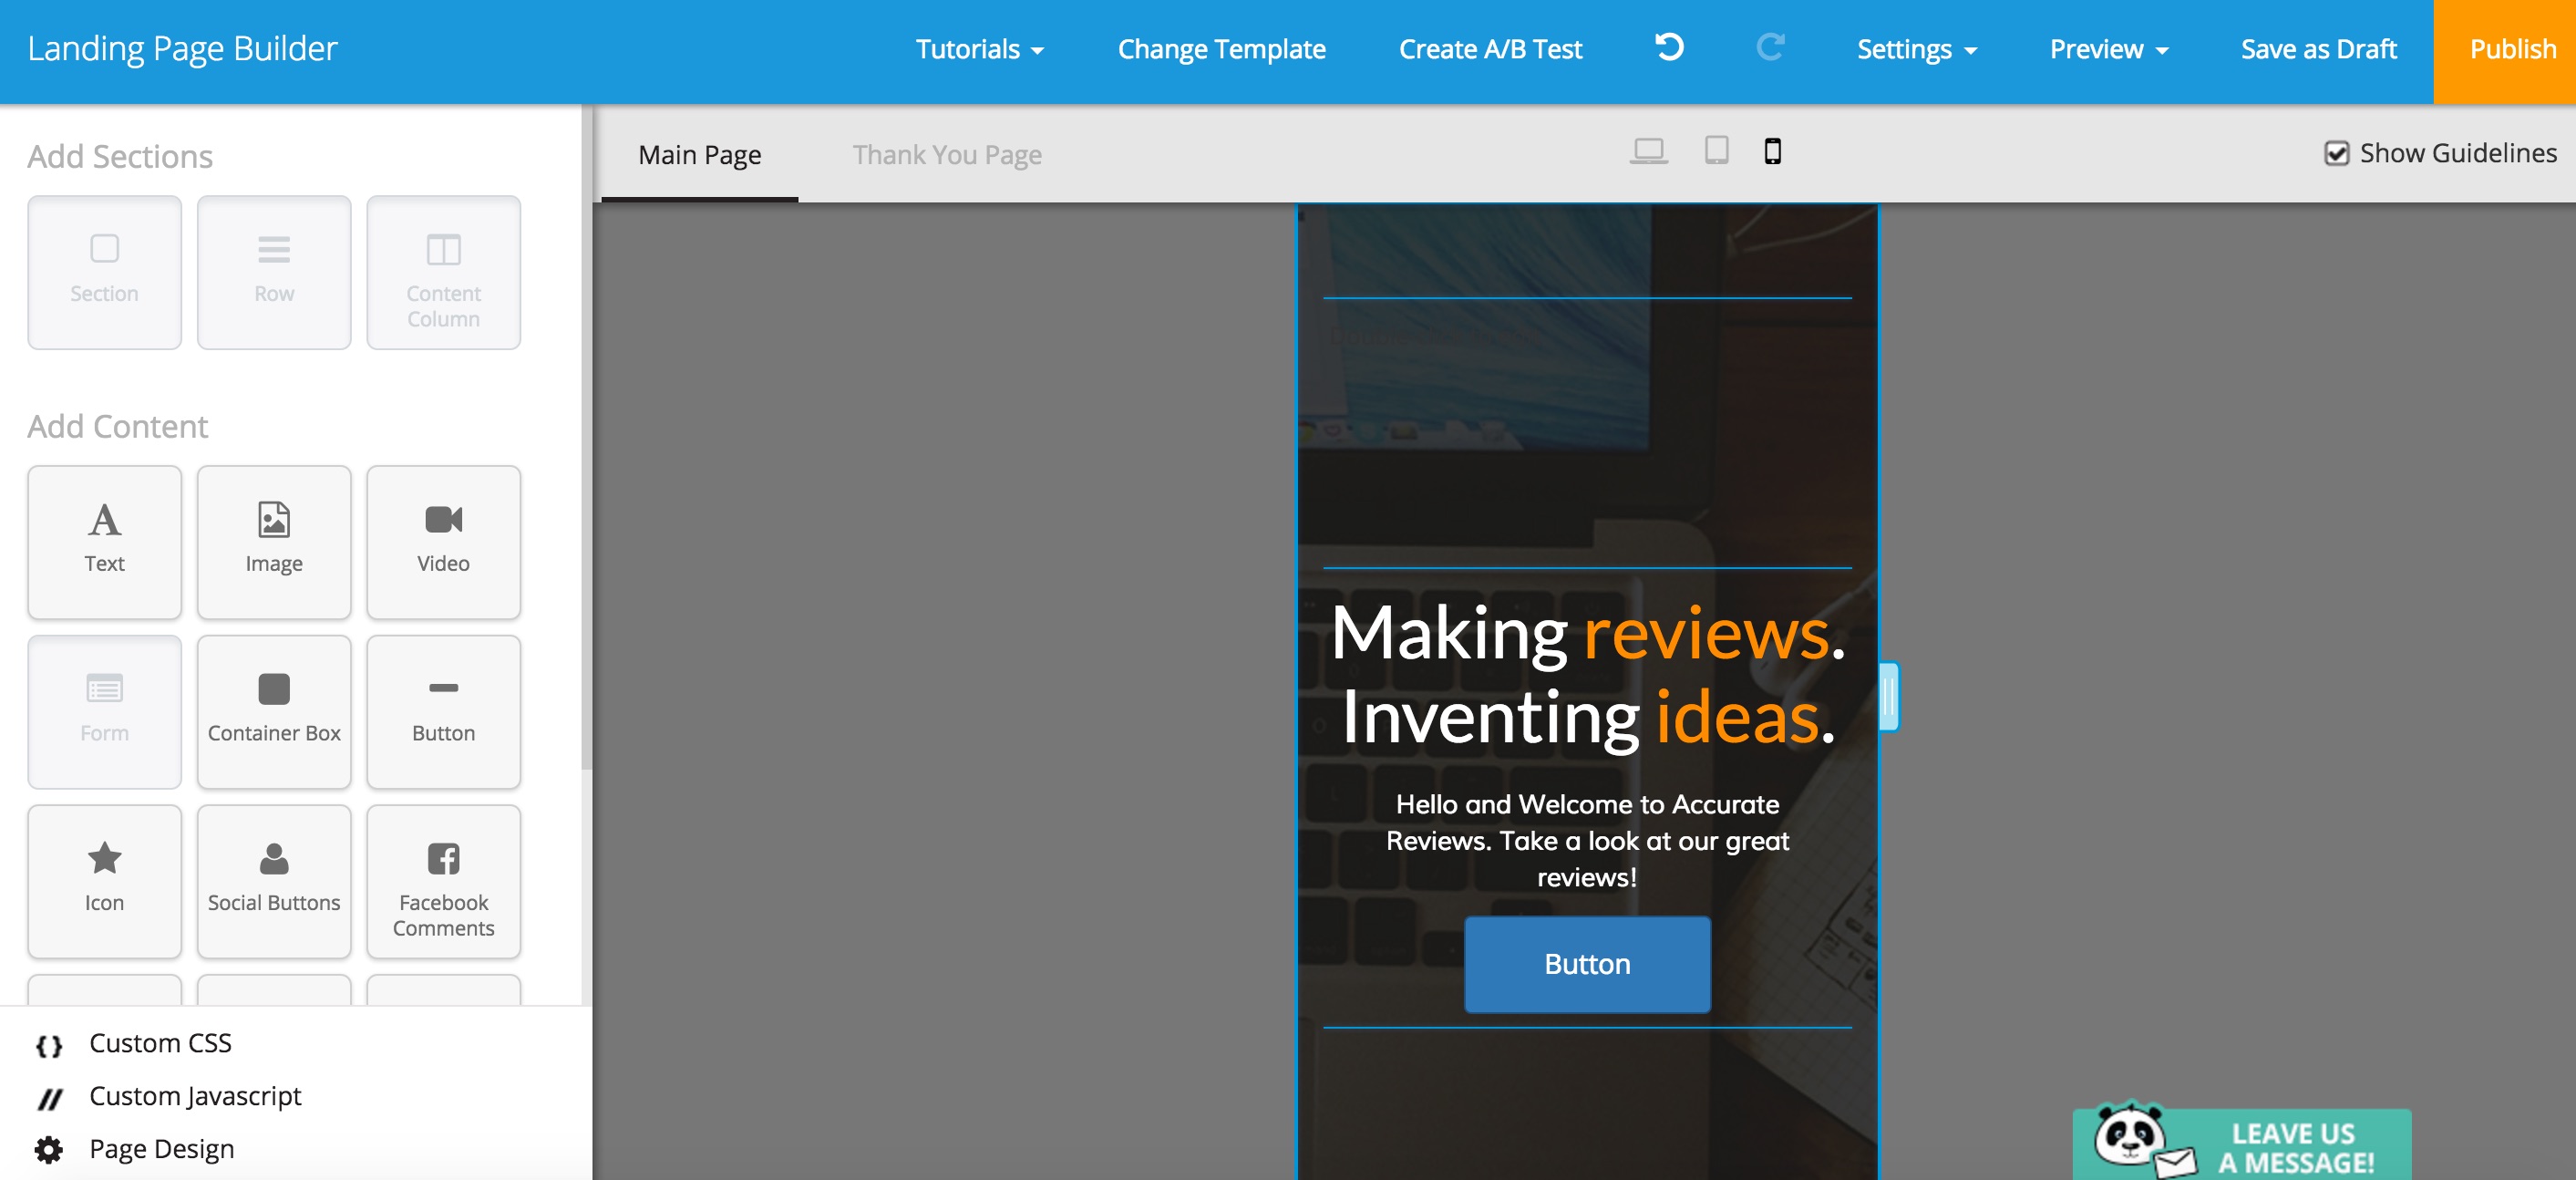
Task: Open the Preview dropdown
Action: 2108,49
